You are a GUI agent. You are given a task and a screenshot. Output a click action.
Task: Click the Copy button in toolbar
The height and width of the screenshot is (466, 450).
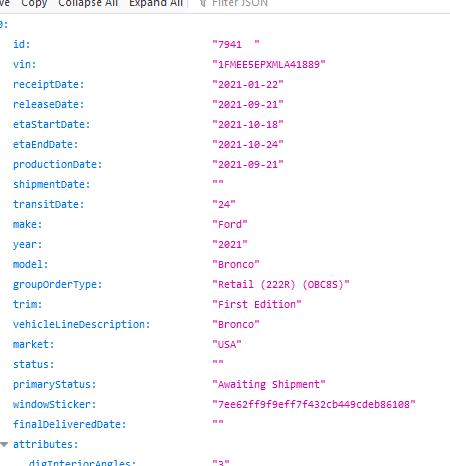[x=34, y=3]
